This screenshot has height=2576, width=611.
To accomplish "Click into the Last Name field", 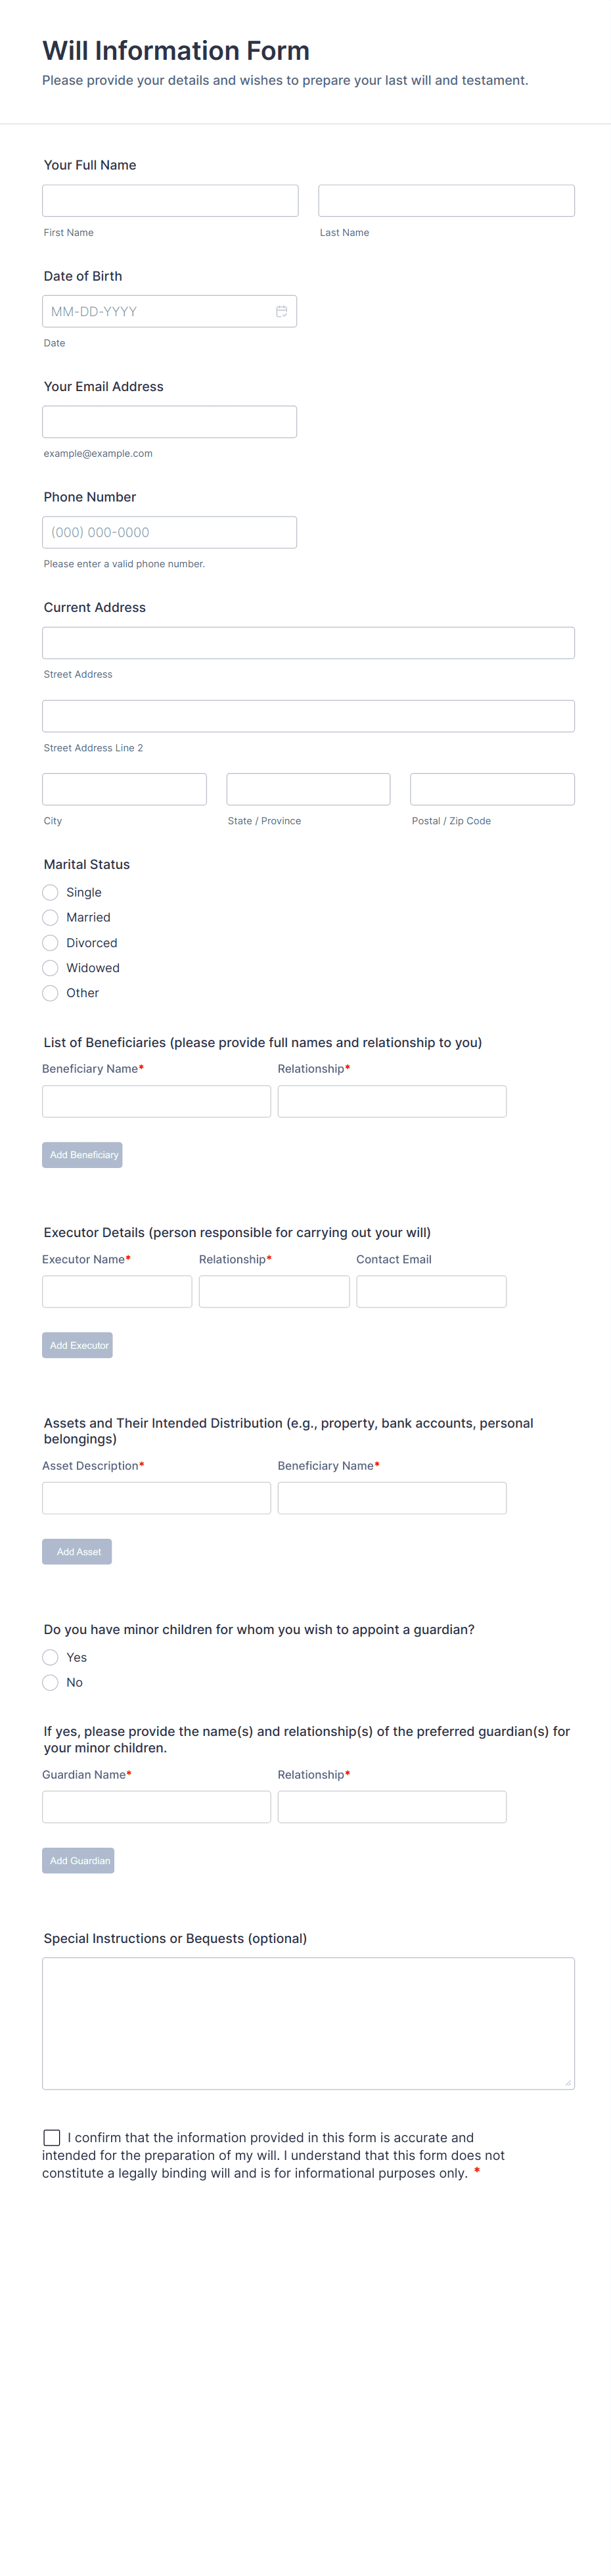I will pos(446,201).
